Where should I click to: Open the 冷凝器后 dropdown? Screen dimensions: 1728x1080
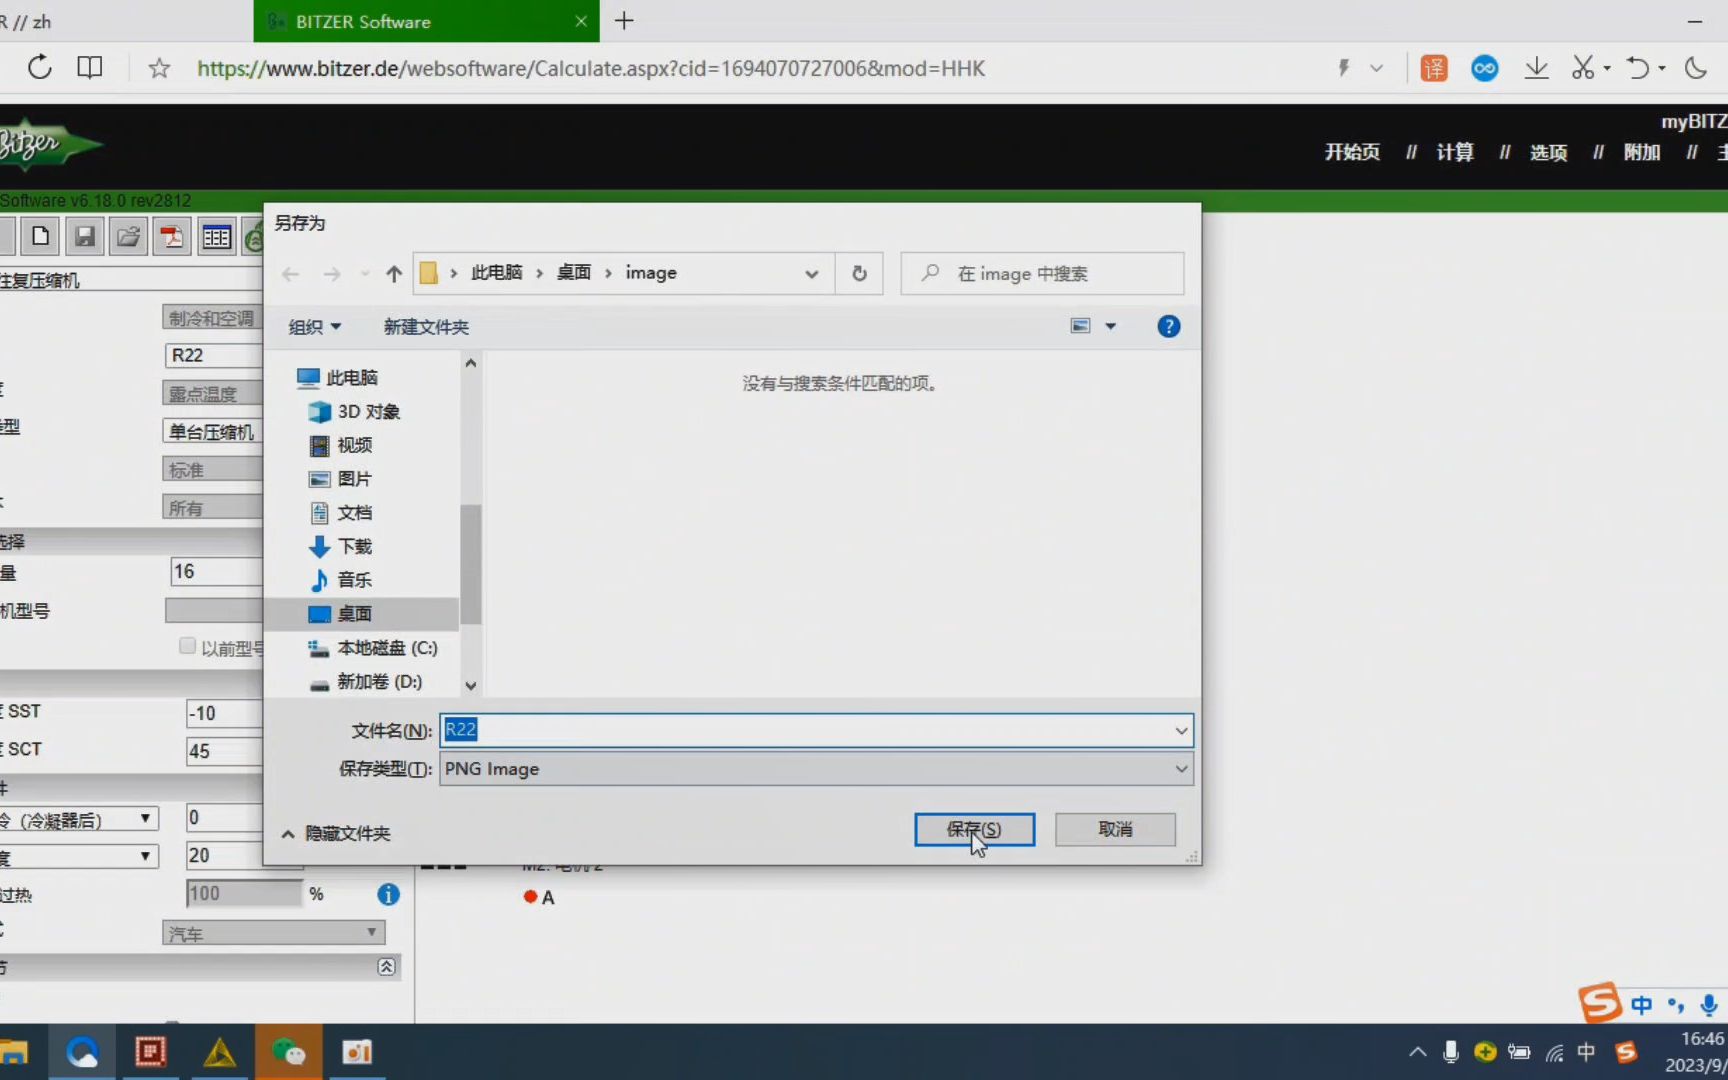[79, 820]
